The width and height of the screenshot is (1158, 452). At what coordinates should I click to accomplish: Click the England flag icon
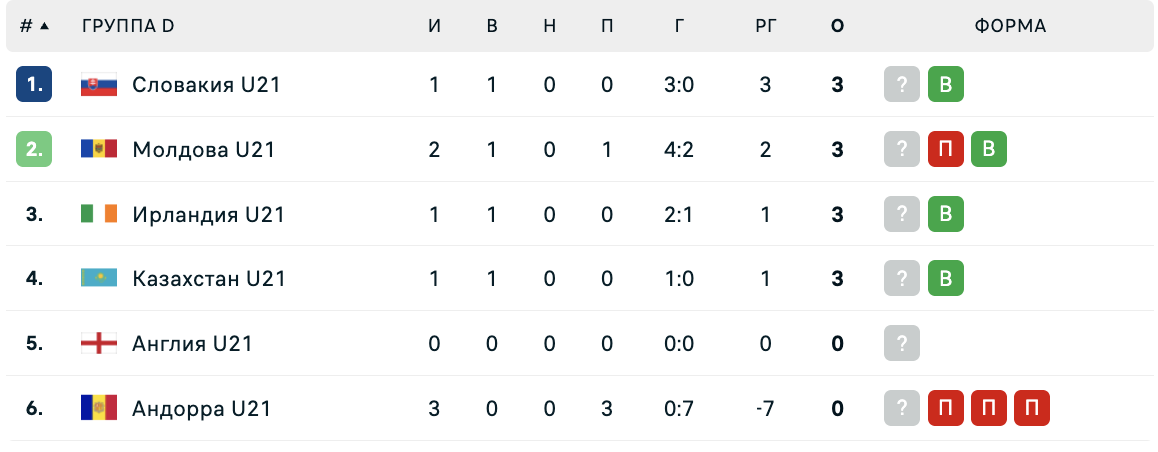tap(99, 343)
